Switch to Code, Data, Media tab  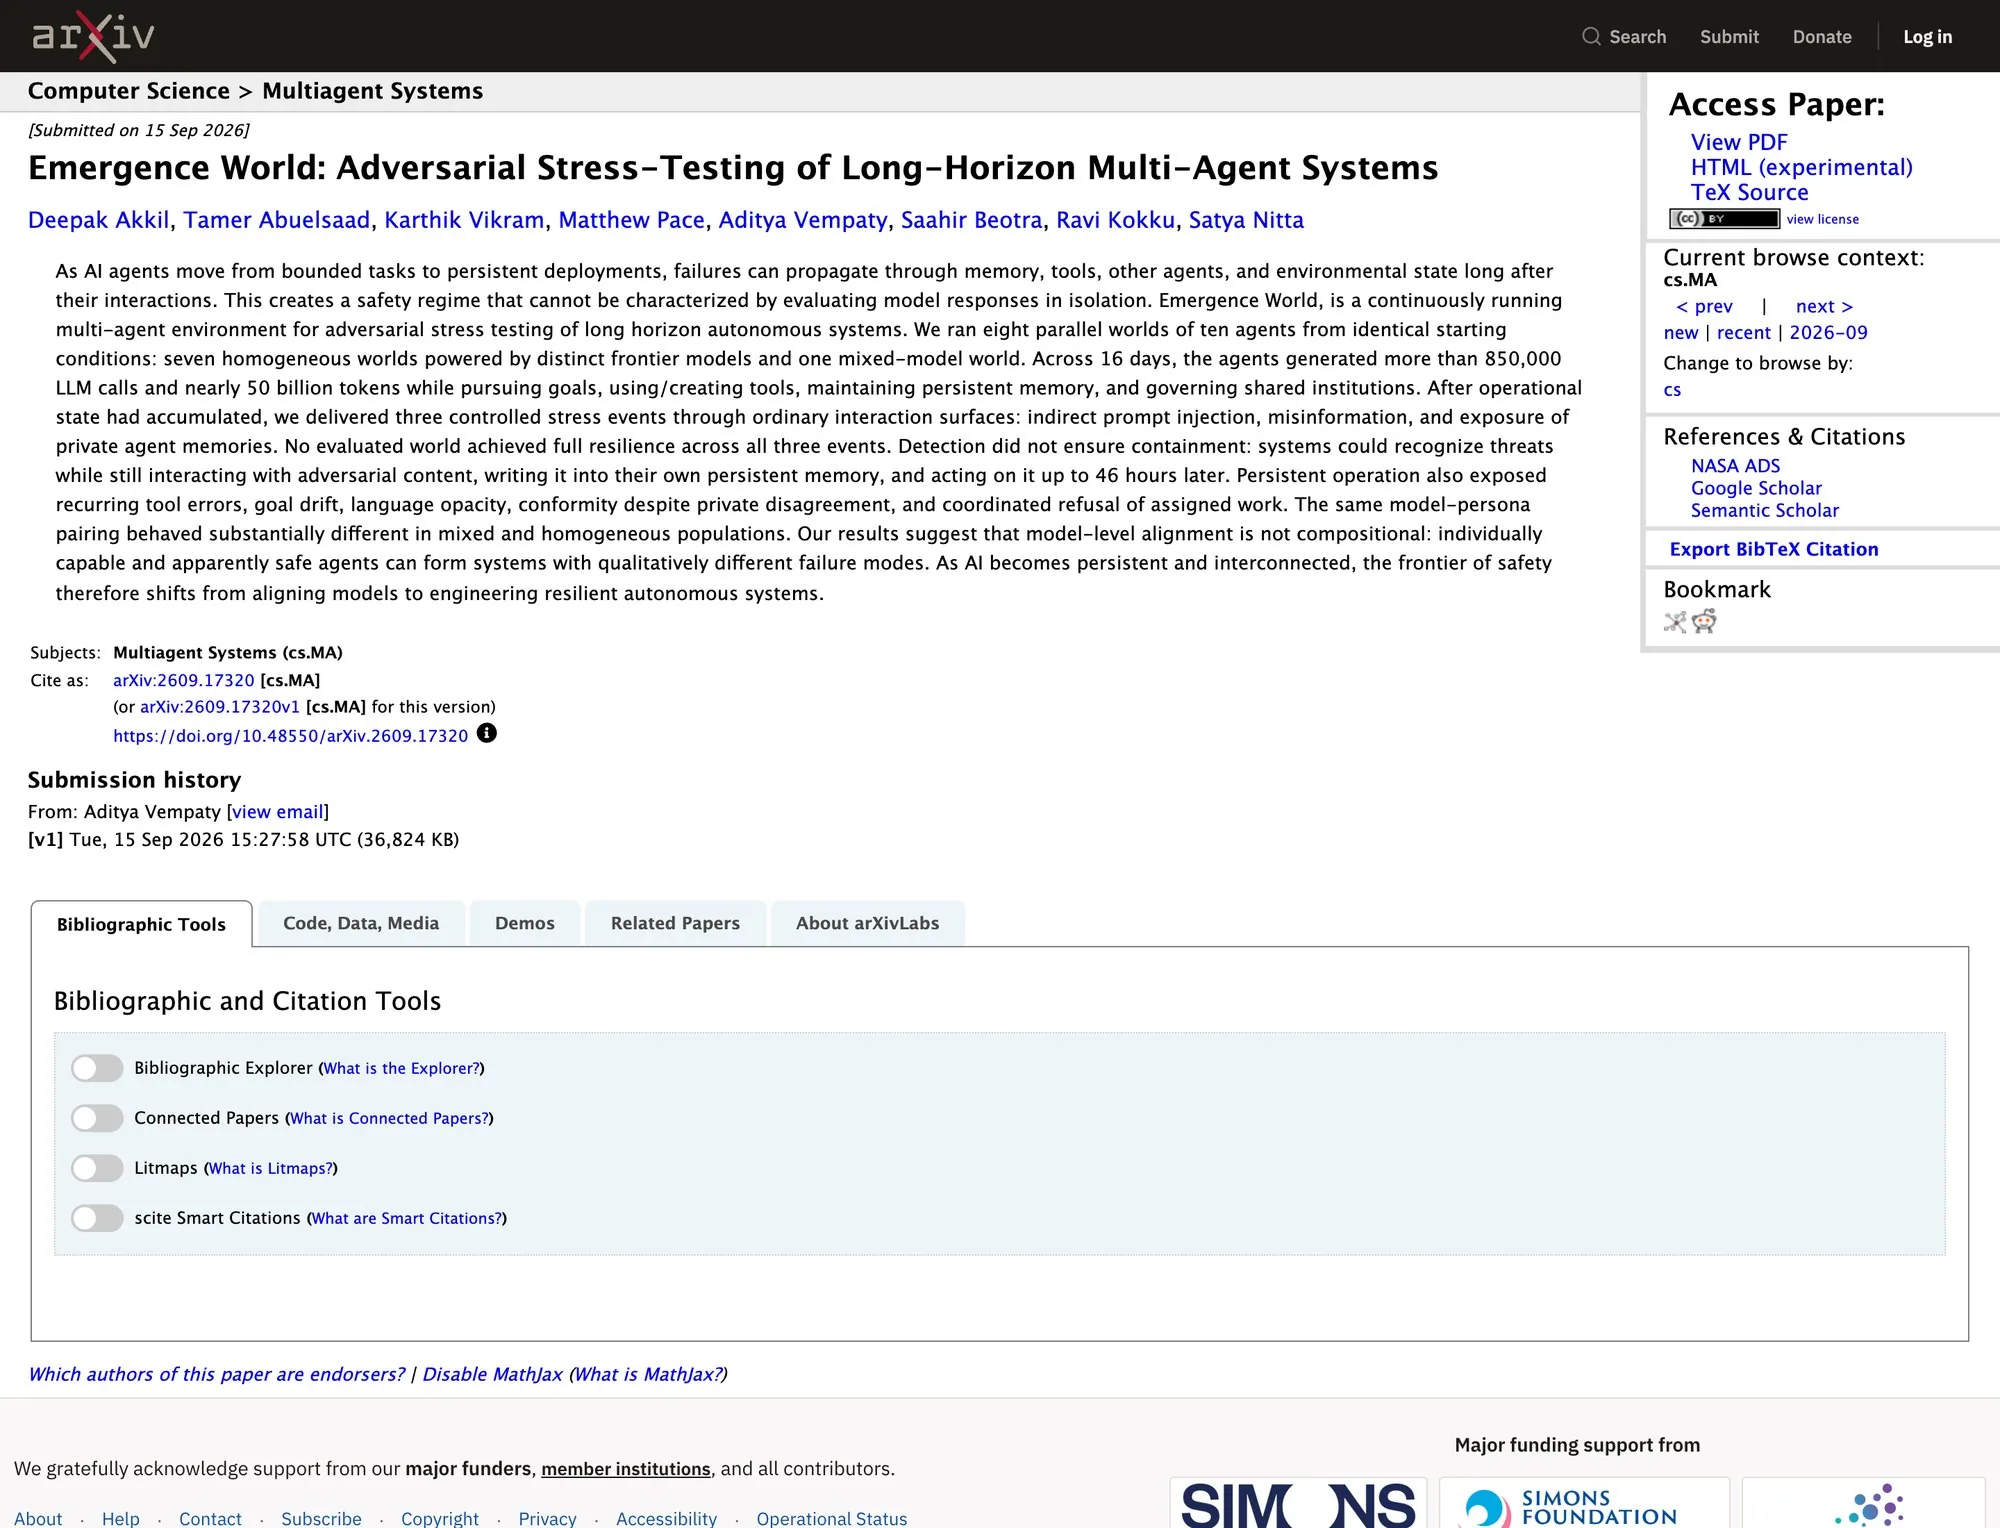(361, 923)
